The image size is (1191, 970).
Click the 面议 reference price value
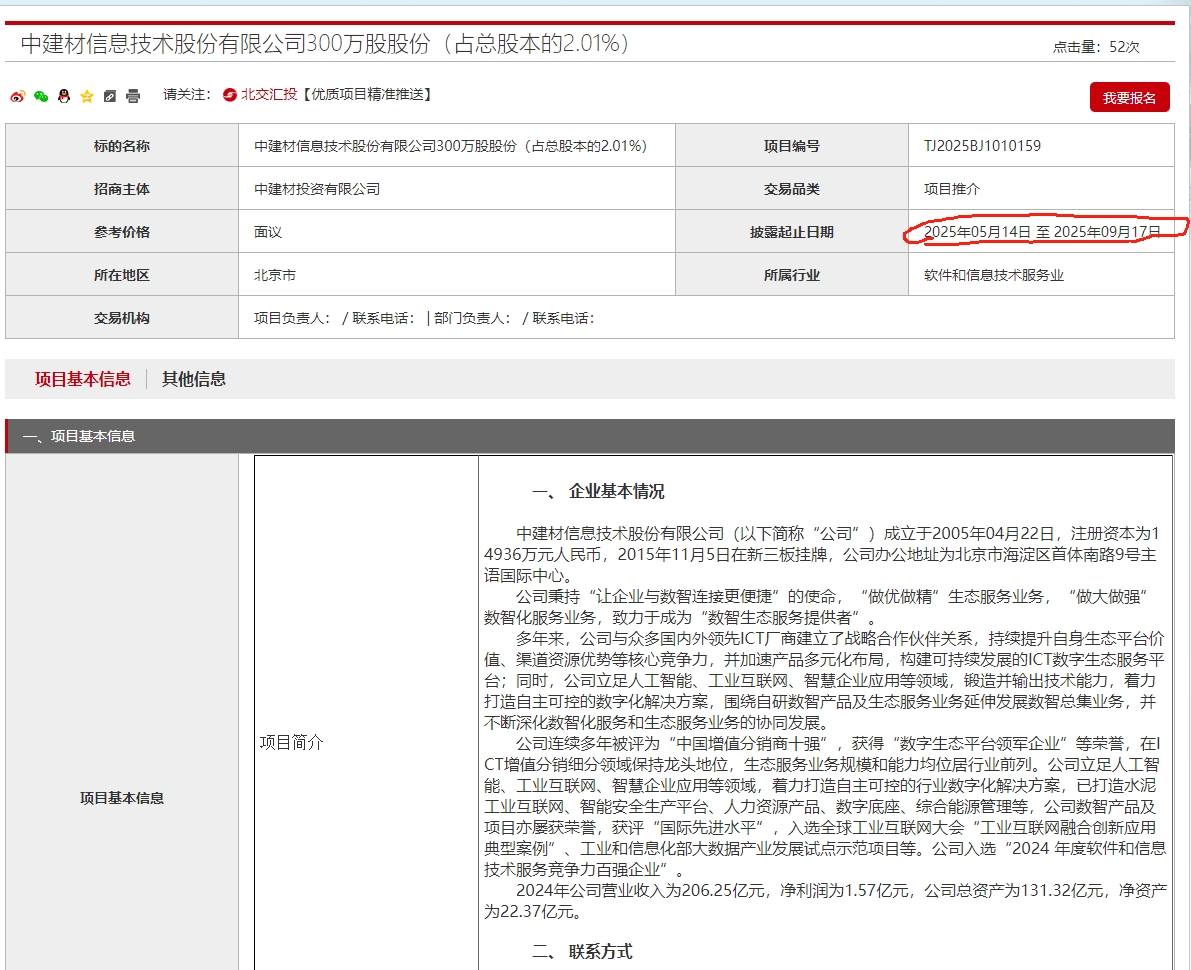pyautogui.click(x=267, y=232)
